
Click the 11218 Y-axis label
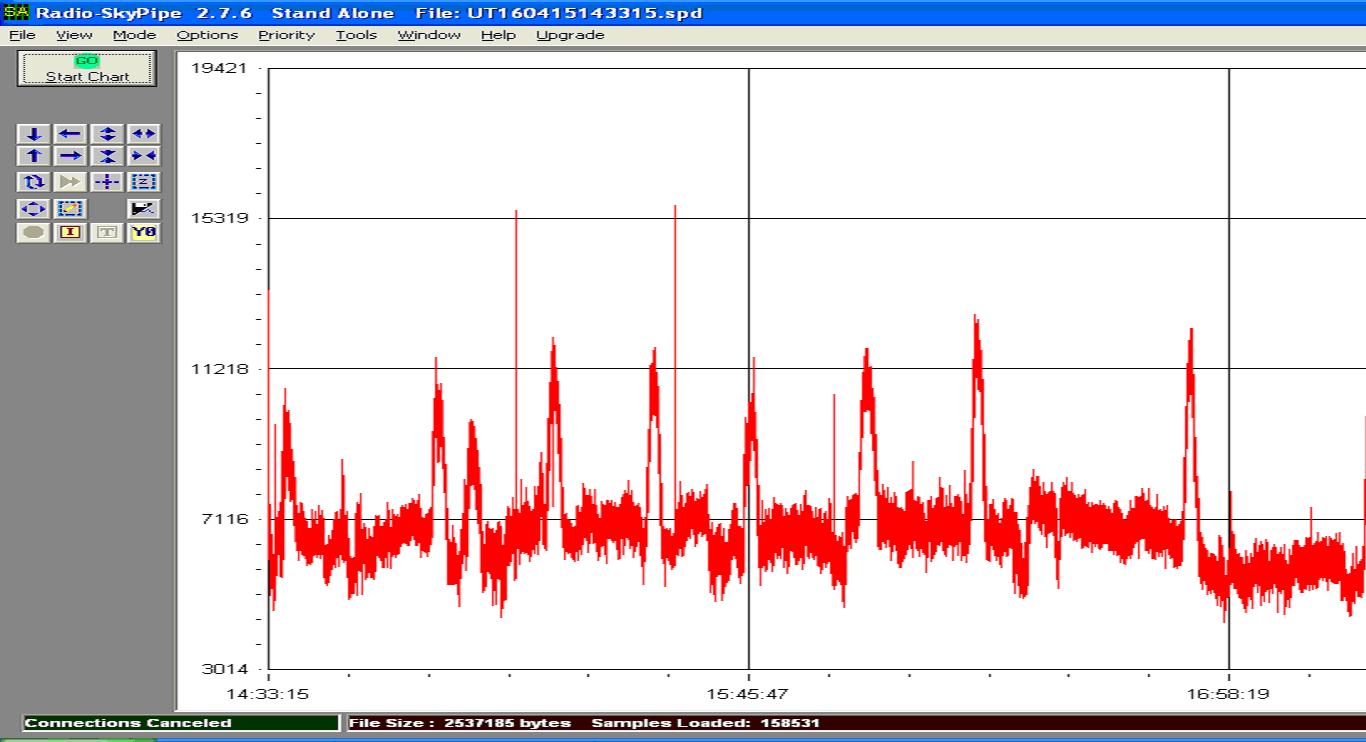pyautogui.click(x=220, y=369)
